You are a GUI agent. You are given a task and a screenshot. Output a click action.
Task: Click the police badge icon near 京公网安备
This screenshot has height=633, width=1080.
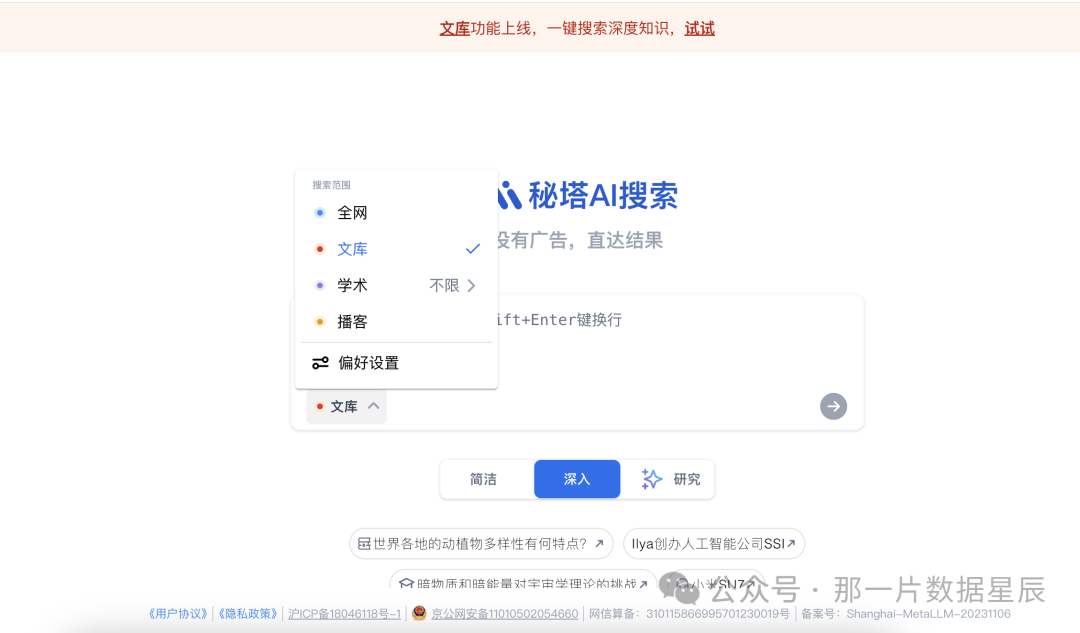[x=419, y=613]
